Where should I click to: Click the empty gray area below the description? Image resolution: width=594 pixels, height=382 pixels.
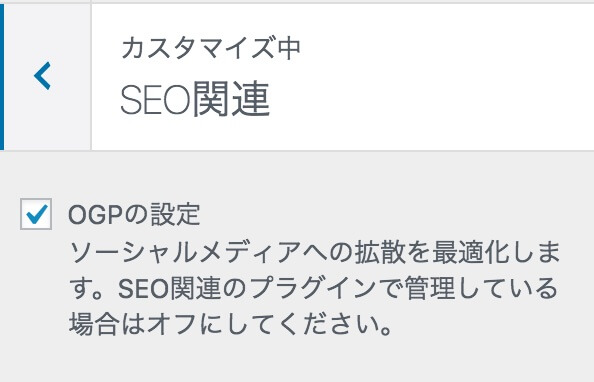pos(297,362)
